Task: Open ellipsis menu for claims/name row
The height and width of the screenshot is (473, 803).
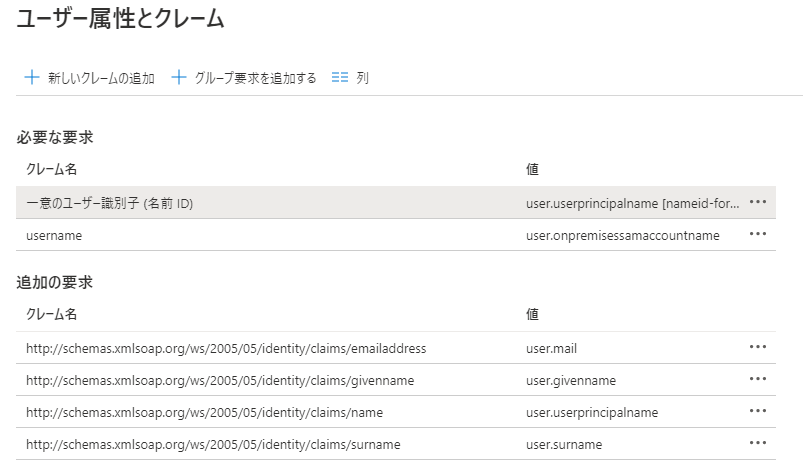Action: (x=757, y=411)
